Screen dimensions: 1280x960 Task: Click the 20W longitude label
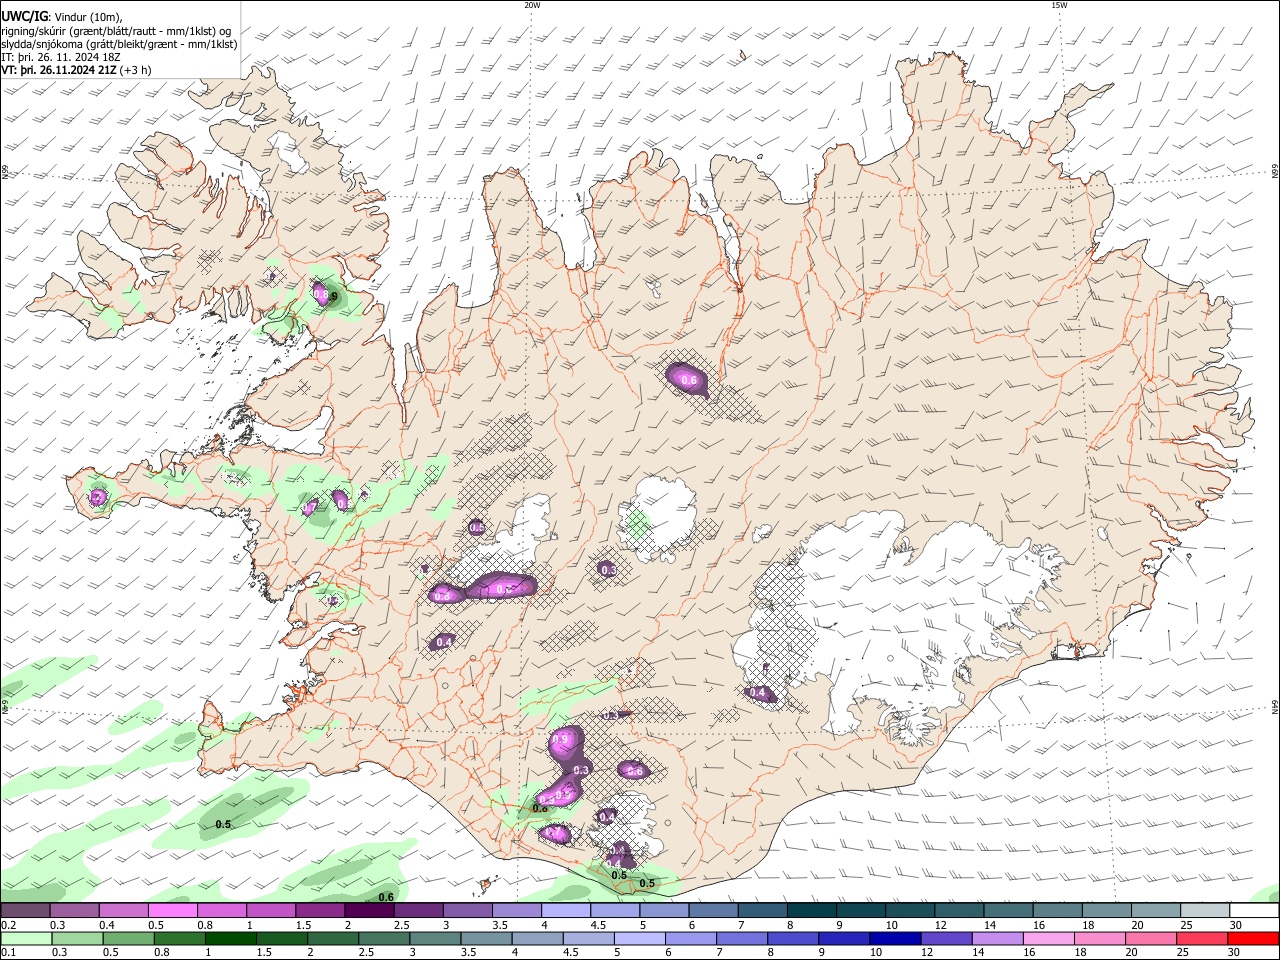click(532, 4)
